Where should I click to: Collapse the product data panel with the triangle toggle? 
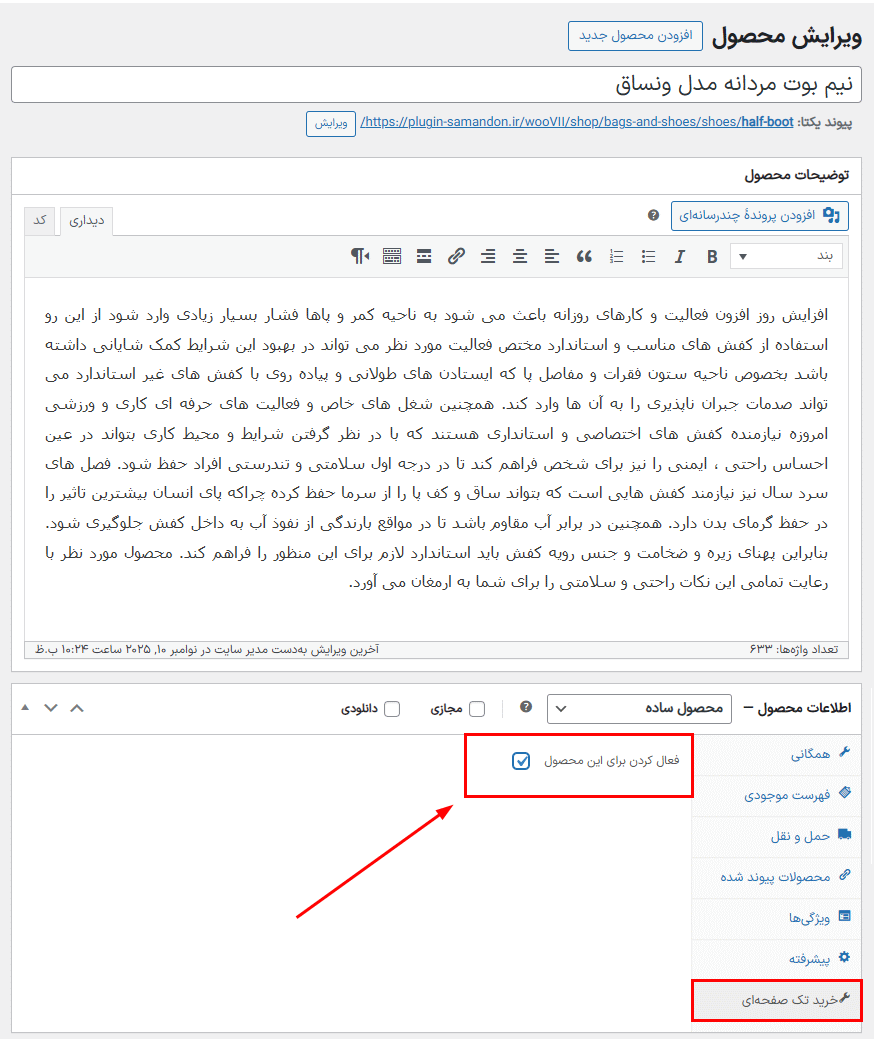(x=25, y=708)
